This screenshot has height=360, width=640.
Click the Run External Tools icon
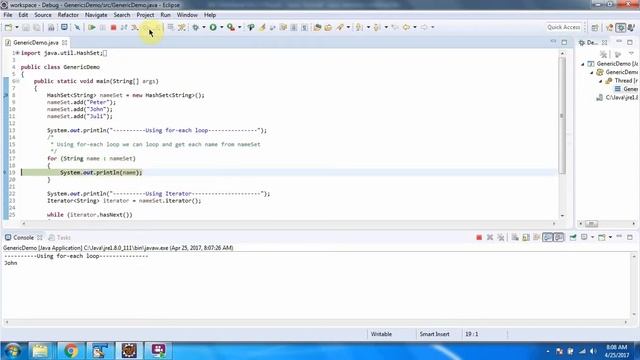pyautogui.click(x=231, y=27)
